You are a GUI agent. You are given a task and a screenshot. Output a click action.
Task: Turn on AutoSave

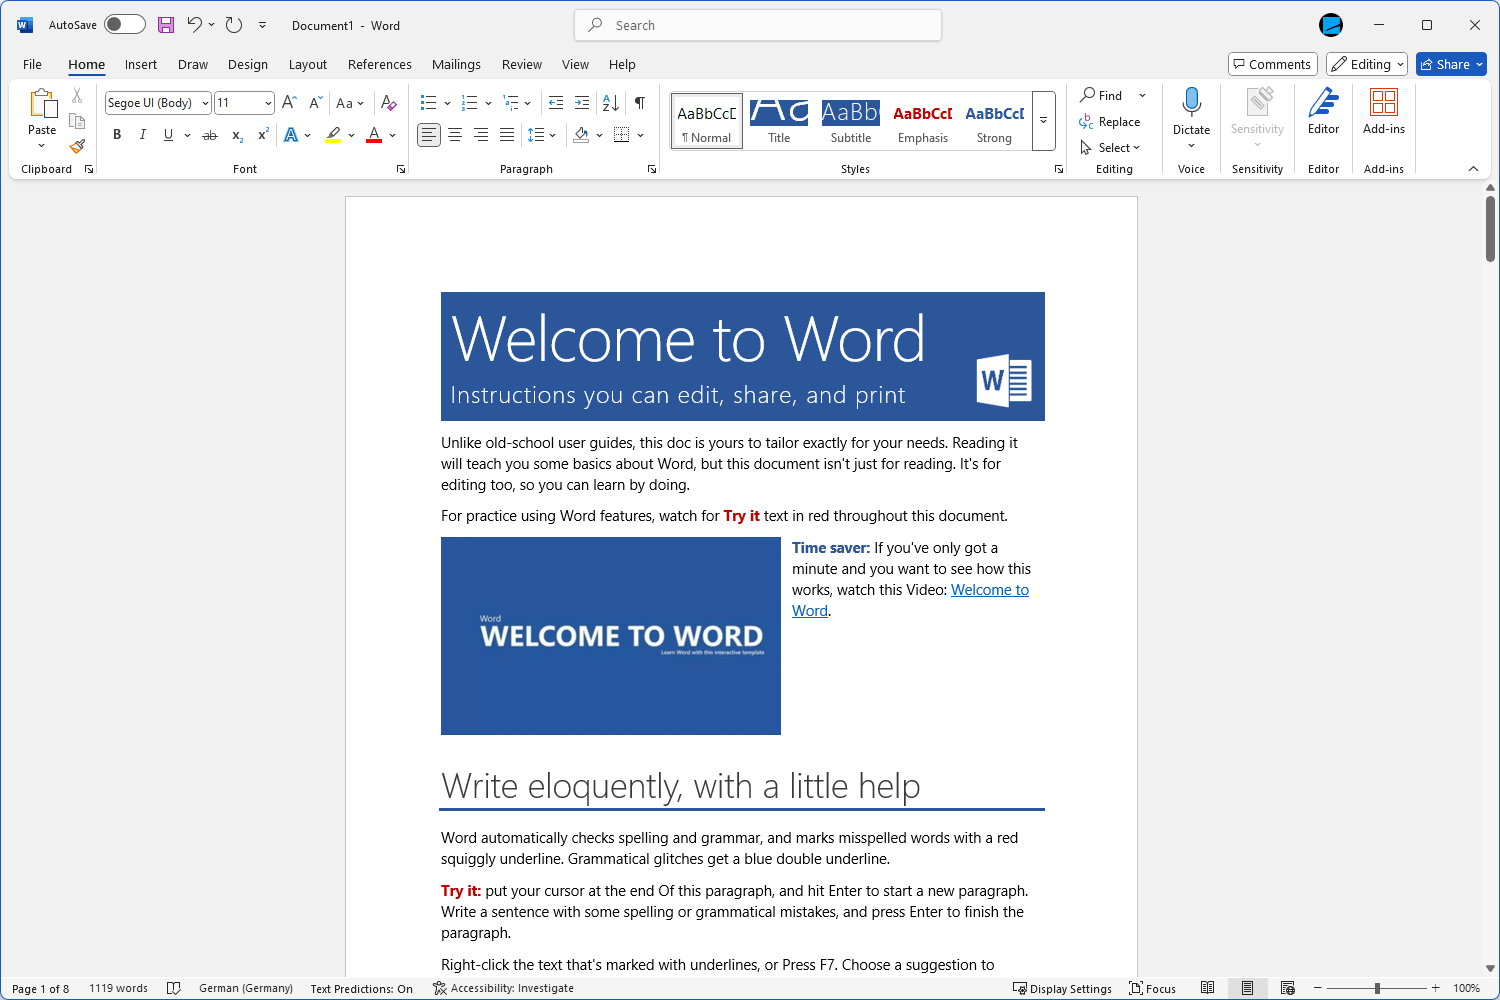(x=123, y=24)
